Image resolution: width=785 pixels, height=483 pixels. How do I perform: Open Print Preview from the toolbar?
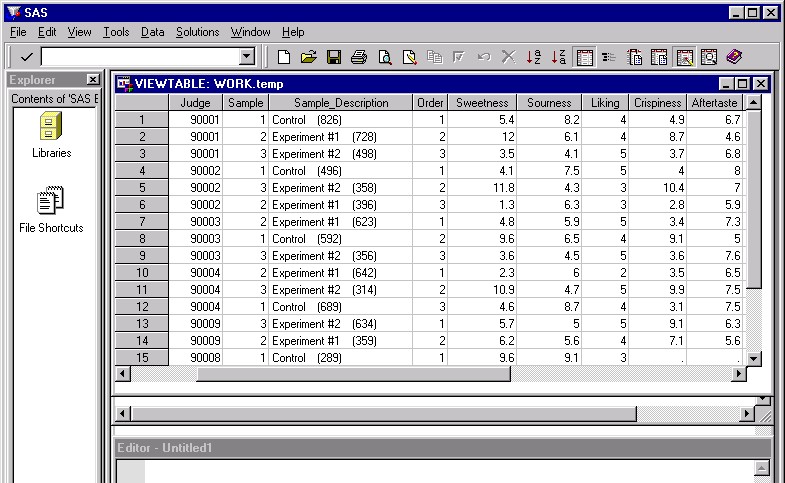point(384,57)
